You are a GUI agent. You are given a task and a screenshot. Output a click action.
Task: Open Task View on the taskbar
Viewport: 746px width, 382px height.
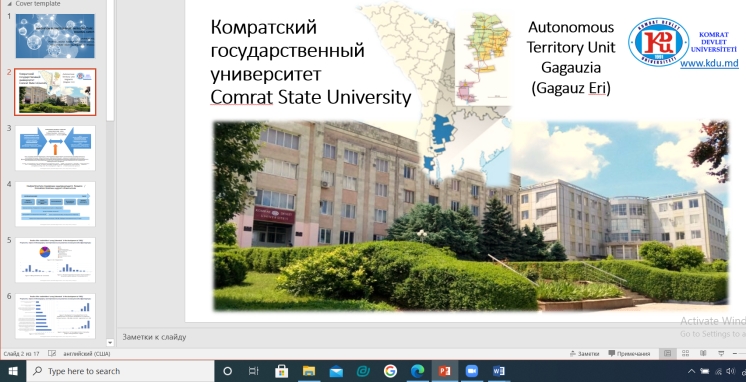click(x=254, y=371)
